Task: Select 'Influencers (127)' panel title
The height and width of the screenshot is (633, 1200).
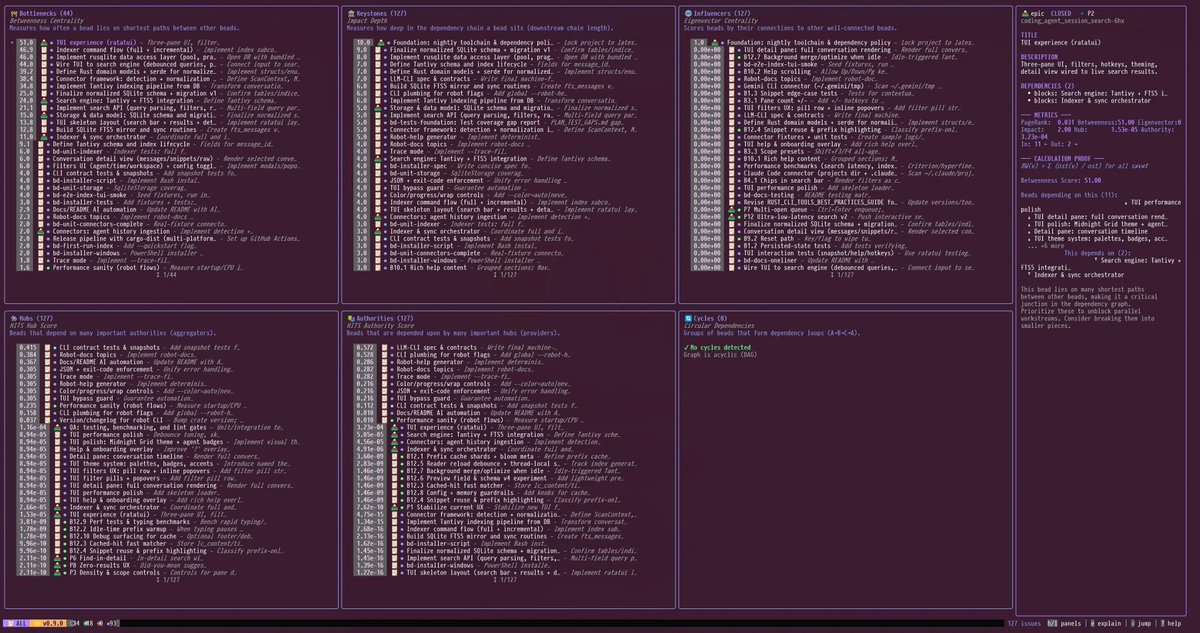Action: pyautogui.click(x=722, y=13)
